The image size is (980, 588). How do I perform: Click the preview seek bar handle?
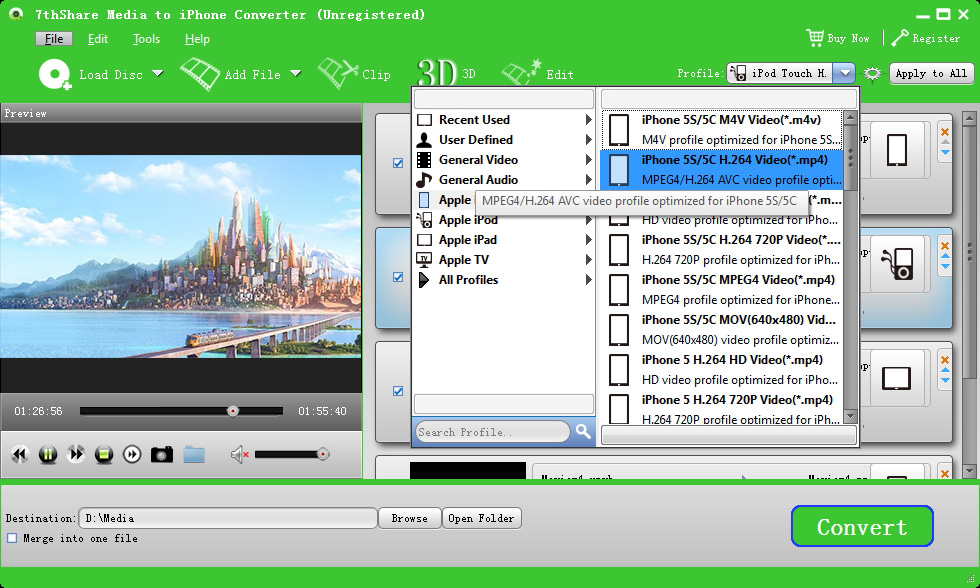[232, 411]
